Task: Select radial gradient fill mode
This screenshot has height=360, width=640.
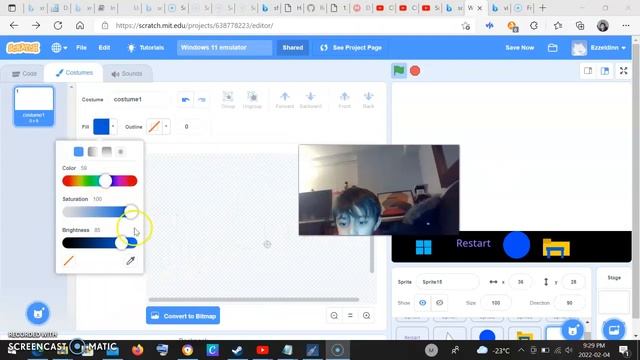Action: coord(121,152)
